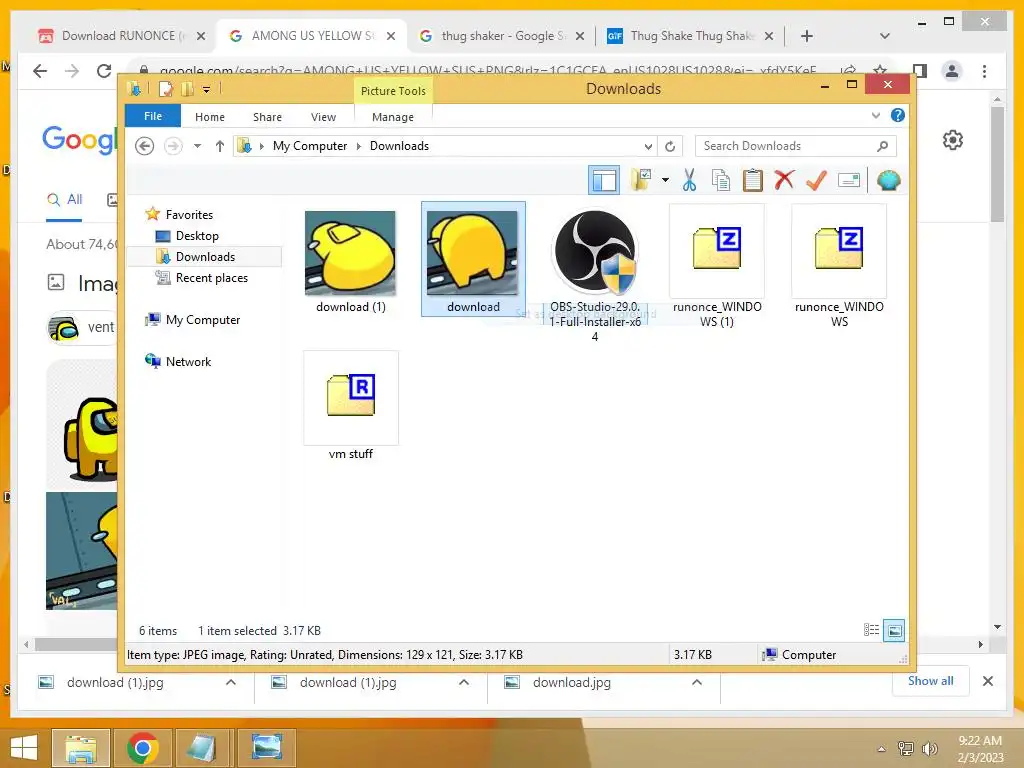Click My Computer in address breadcrumb
The height and width of the screenshot is (768, 1024).
310,146
